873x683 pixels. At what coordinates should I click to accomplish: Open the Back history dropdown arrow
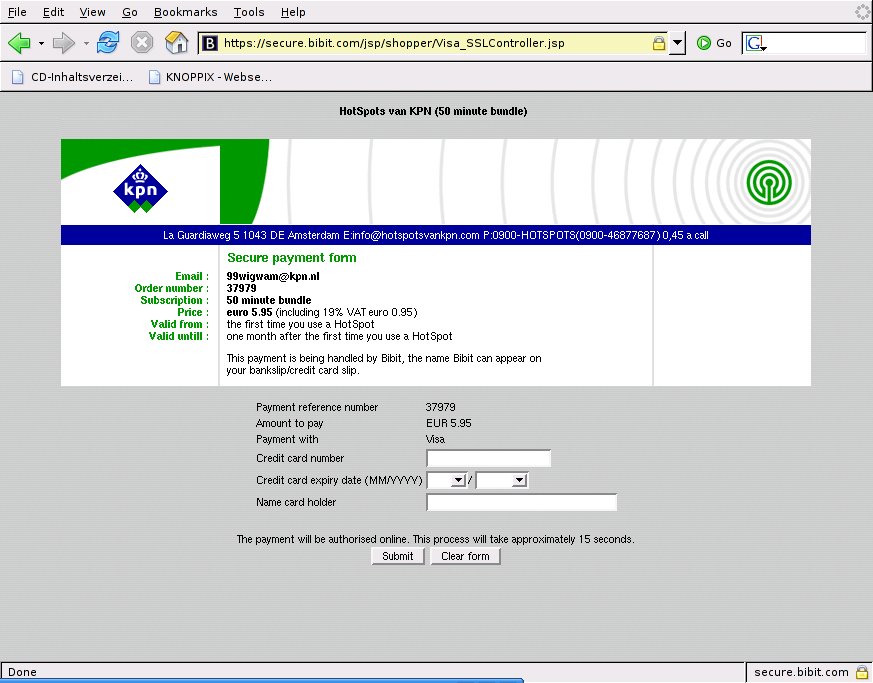tap(41, 43)
